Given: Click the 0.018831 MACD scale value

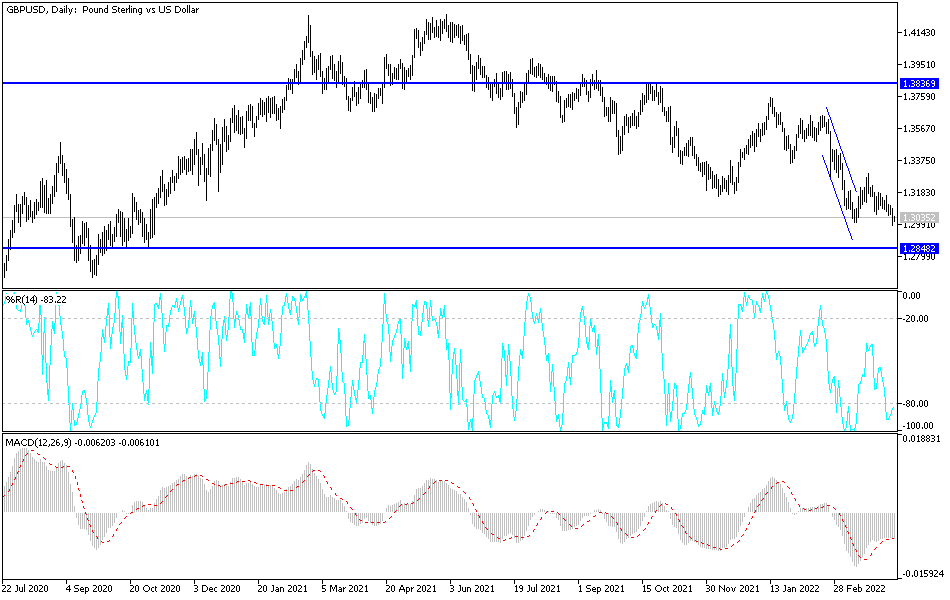Looking at the screenshot, I should [x=922, y=439].
